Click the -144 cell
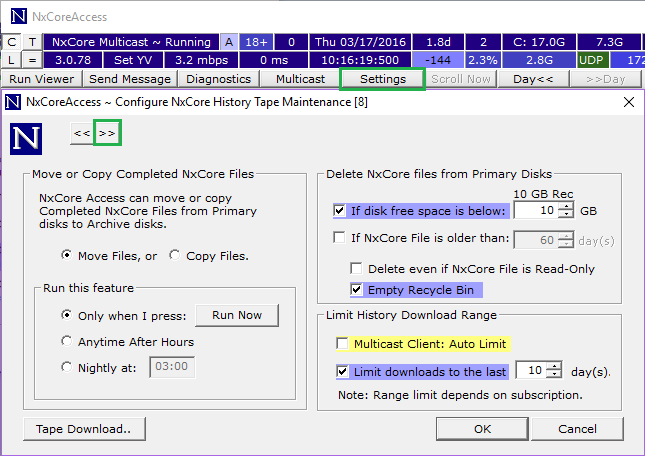Screen dimensions: 645x456 [x=438, y=60]
